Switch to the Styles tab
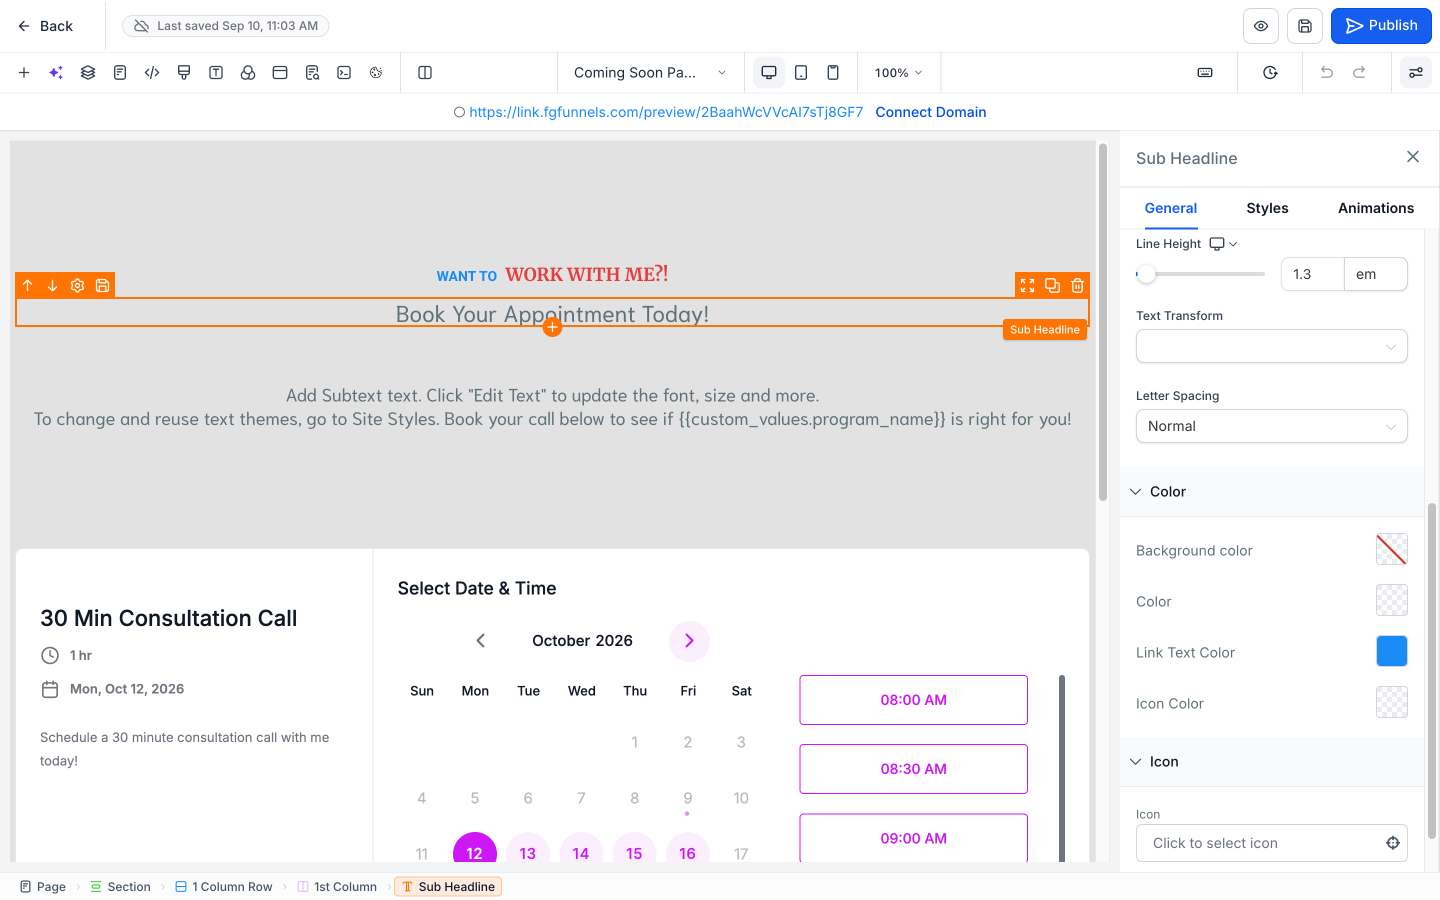 click(x=1267, y=208)
